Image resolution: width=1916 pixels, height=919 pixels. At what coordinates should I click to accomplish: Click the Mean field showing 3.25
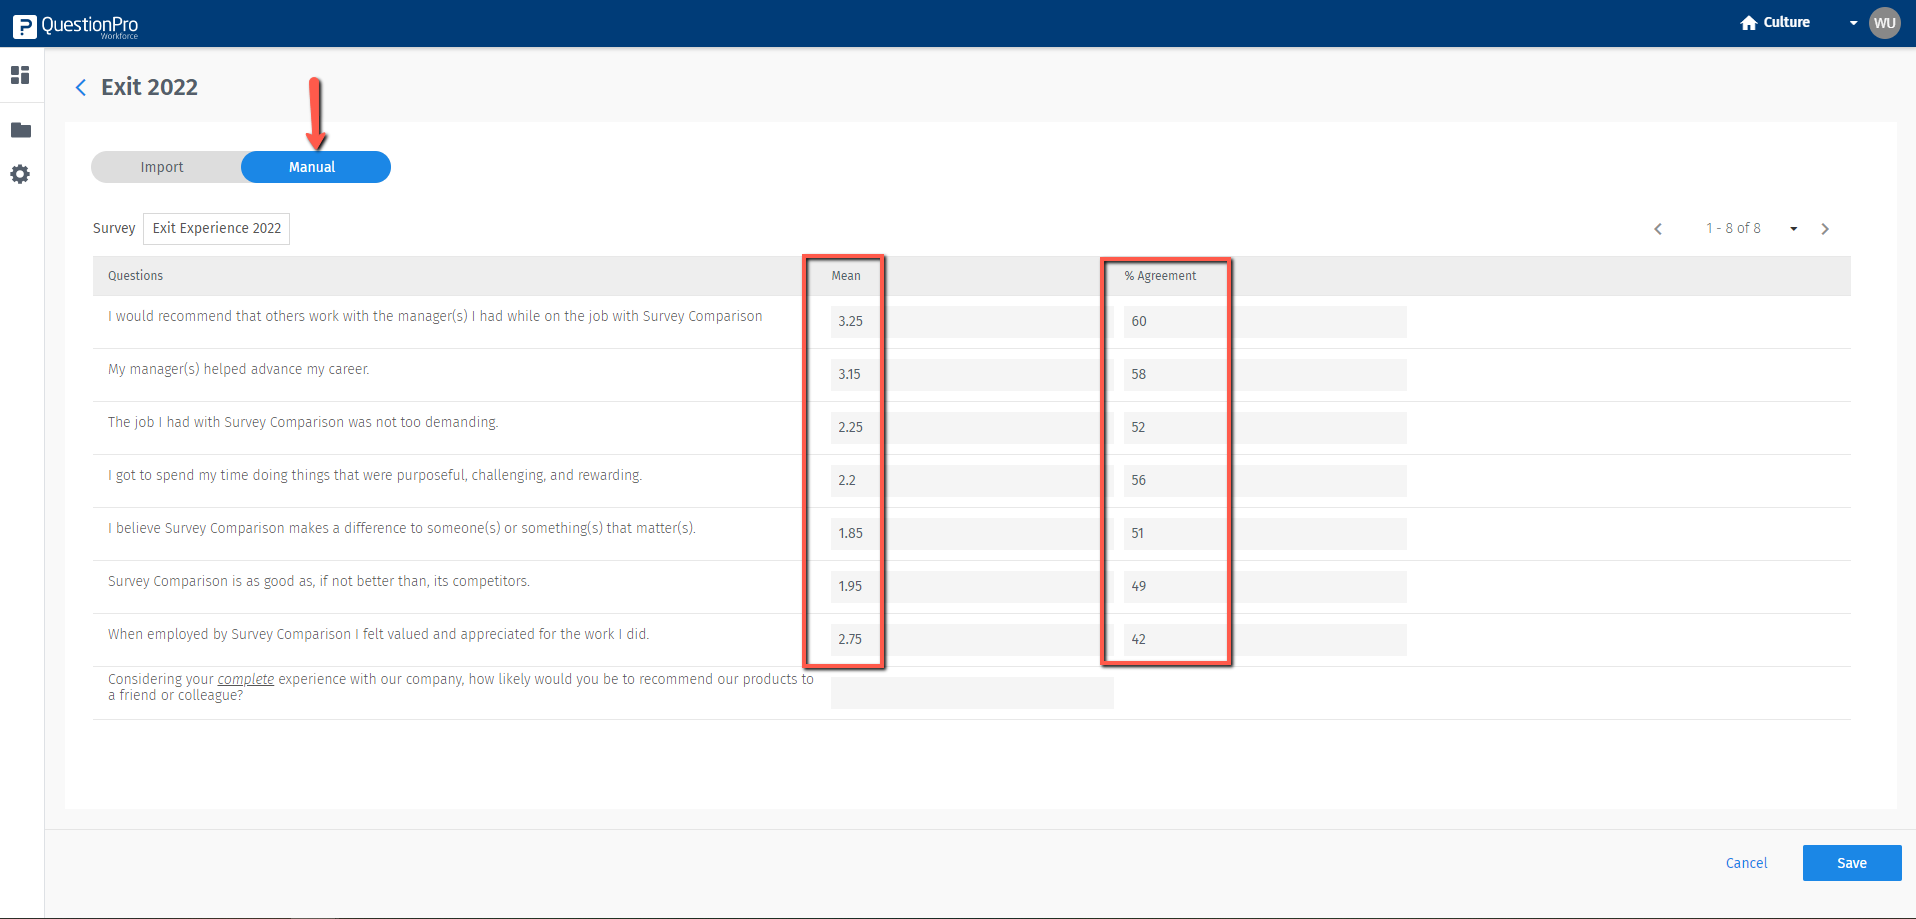click(x=851, y=321)
